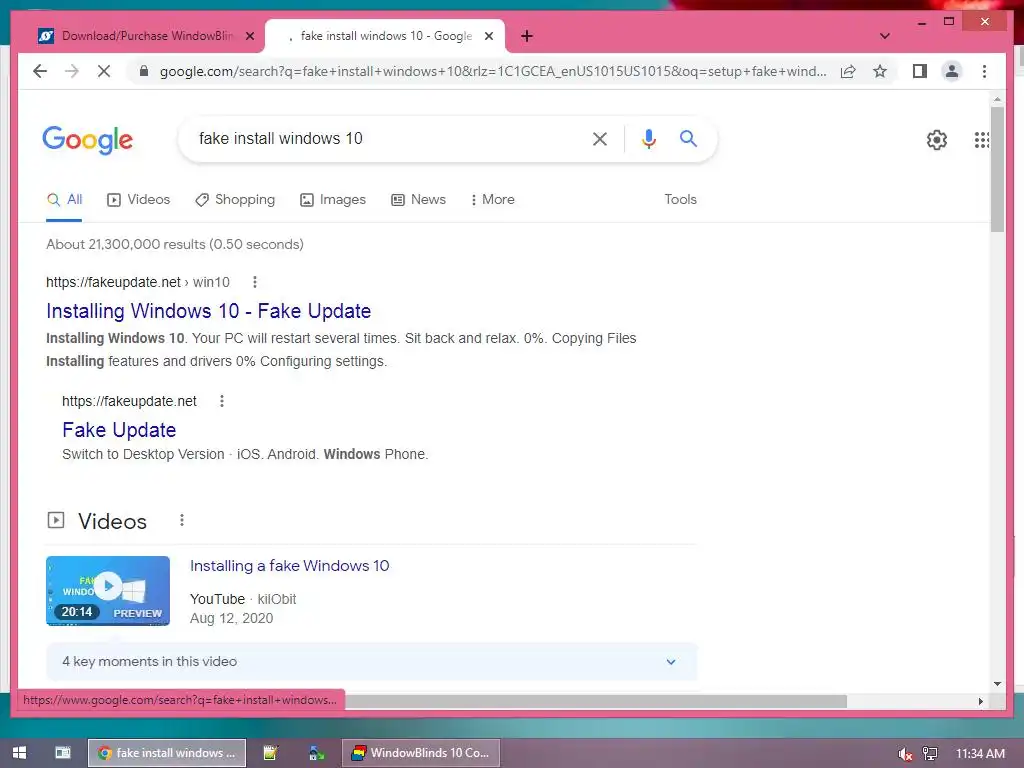The height and width of the screenshot is (768, 1024).
Task: Click the notepad icon on the taskbar
Action: coord(270,753)
